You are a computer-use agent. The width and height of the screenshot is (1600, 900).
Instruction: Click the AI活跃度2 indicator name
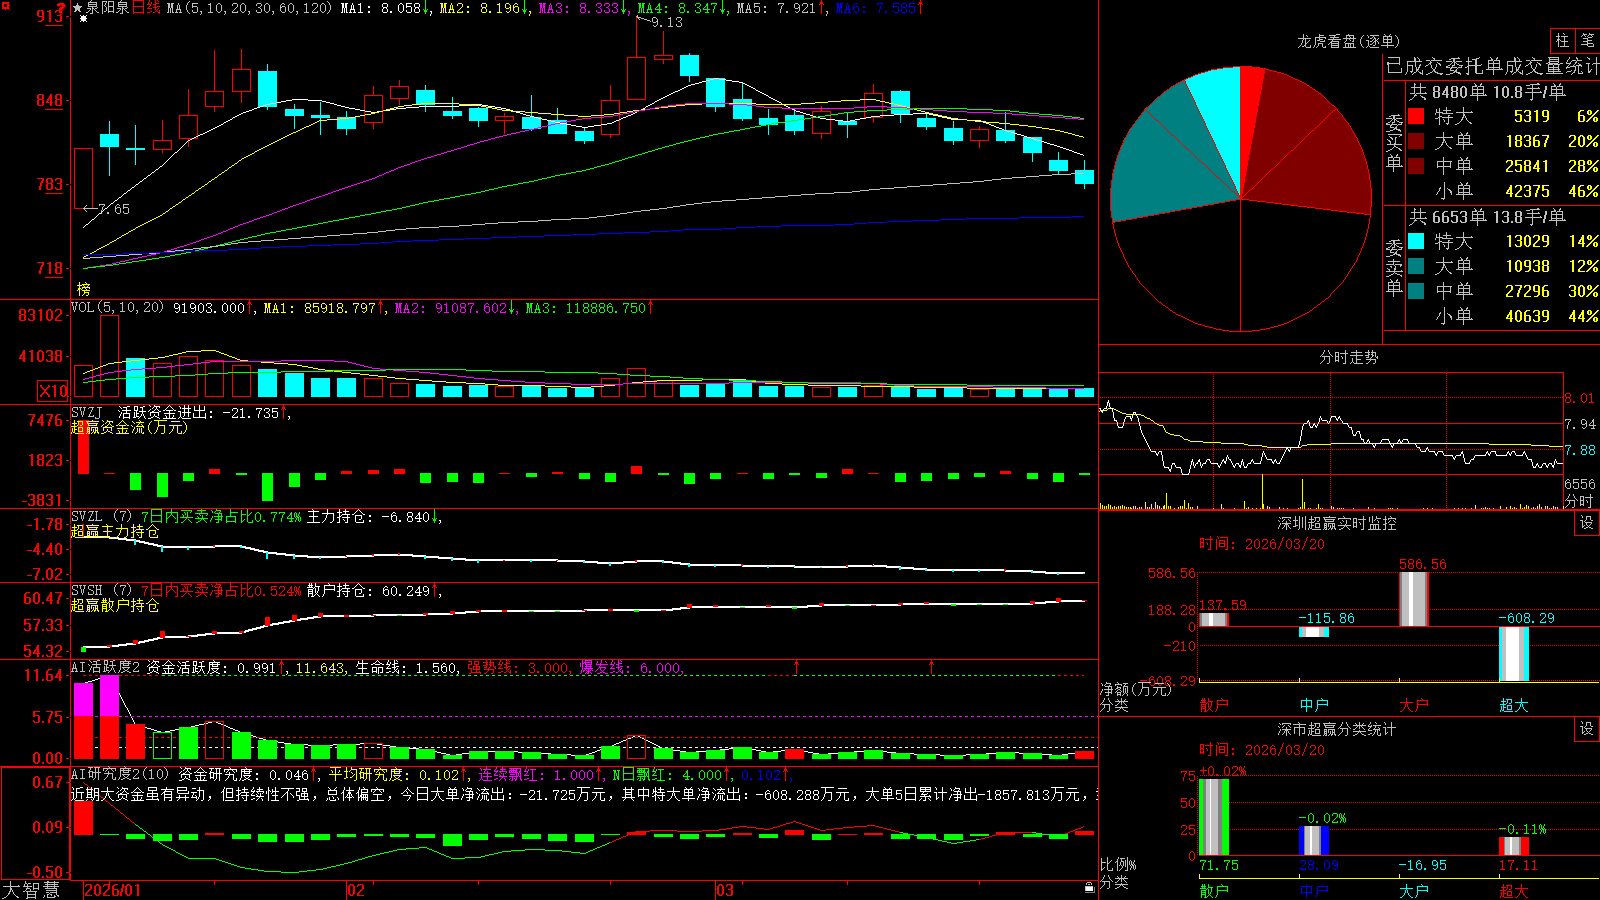pos(106,667)
